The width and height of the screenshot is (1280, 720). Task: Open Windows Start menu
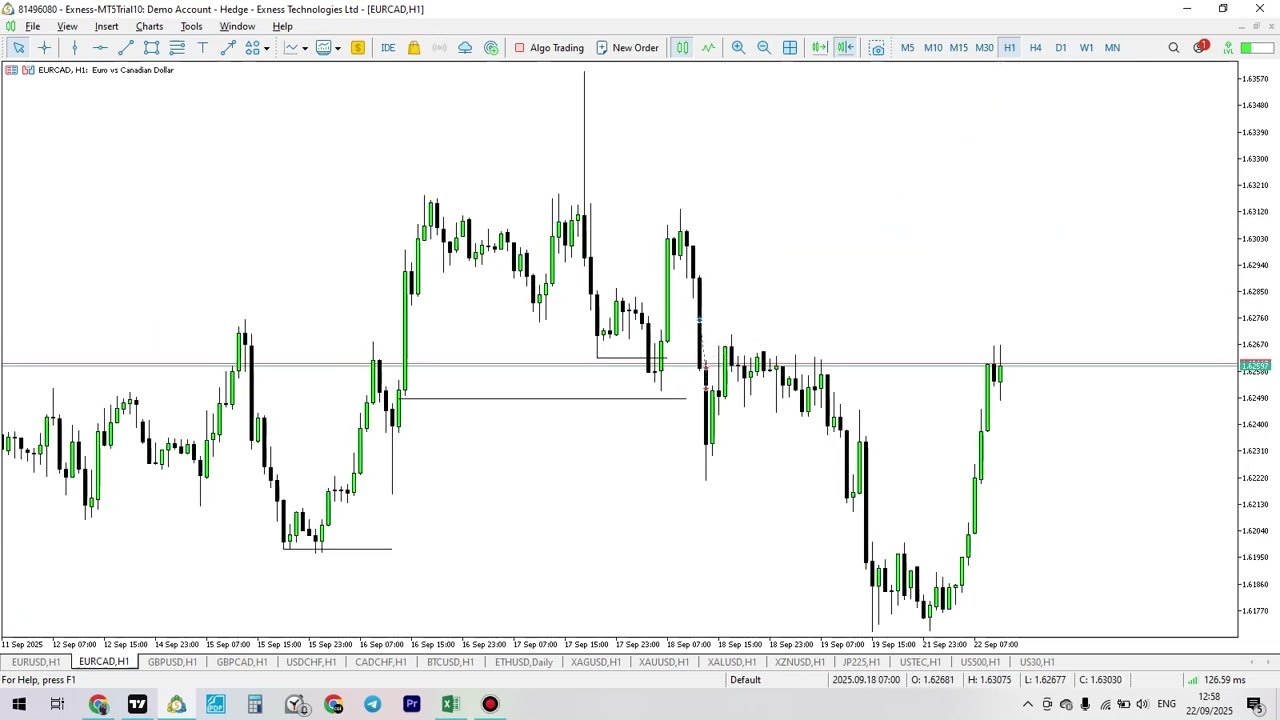point(18,704)
